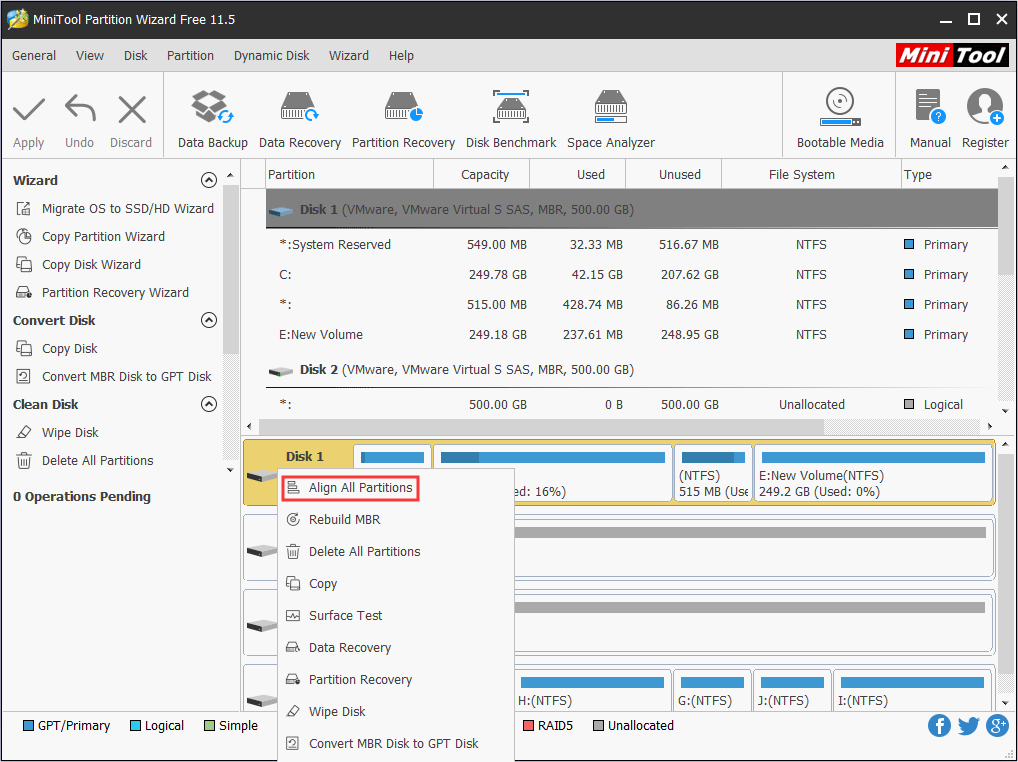The image size is (1018, 762).
Task: Open the Dynamic Disk menu
Action: point(271,56)
